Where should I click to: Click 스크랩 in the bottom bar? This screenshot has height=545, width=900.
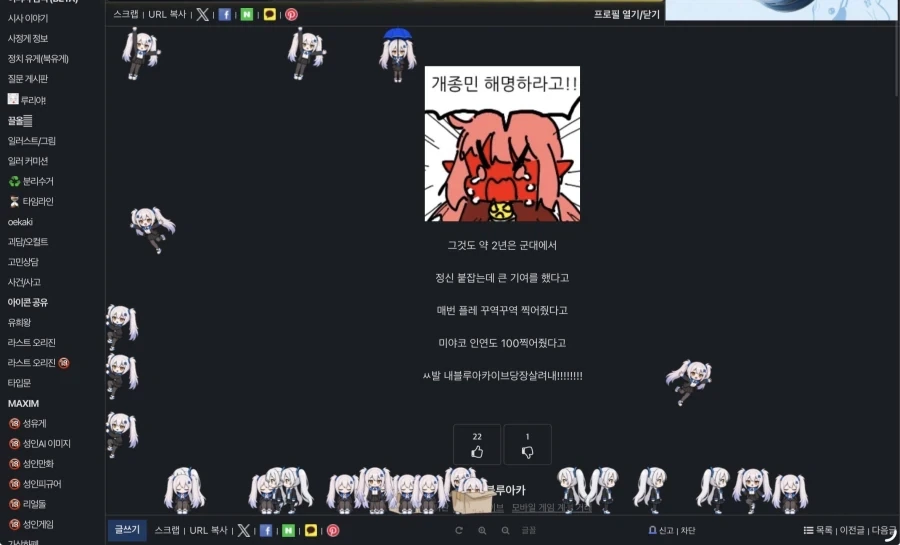coord(167,530)
